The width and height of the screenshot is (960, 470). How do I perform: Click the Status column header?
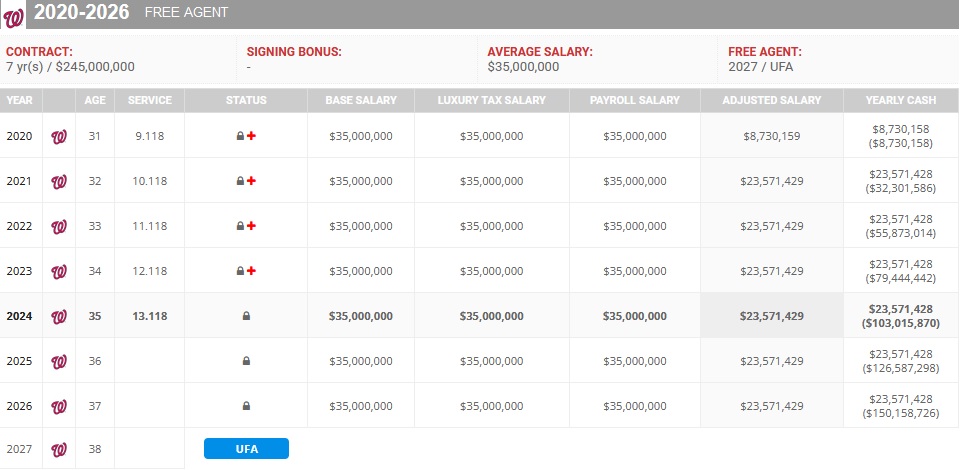click(246, 100)
